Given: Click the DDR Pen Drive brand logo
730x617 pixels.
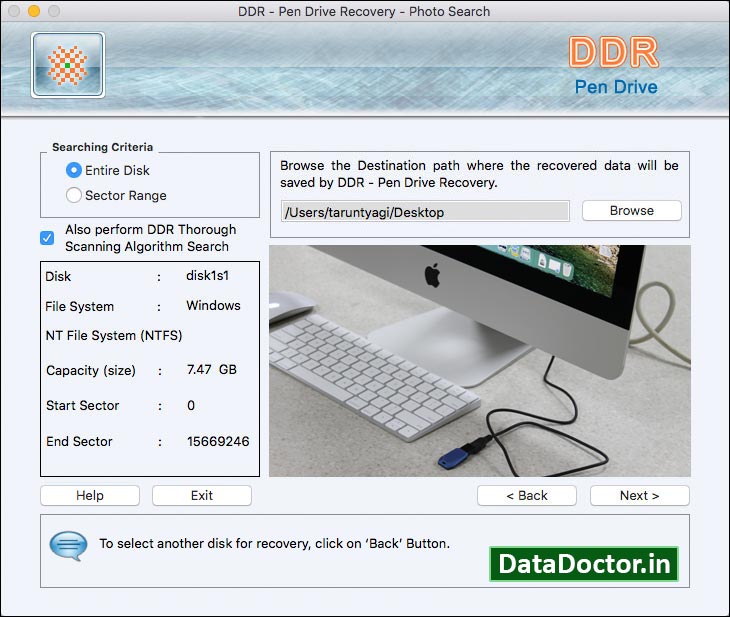Looking at the screenshot, I should [x=615, y=66].
